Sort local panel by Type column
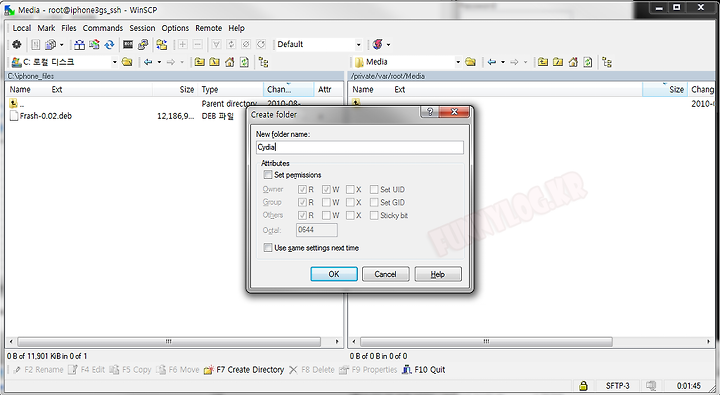 231,90
